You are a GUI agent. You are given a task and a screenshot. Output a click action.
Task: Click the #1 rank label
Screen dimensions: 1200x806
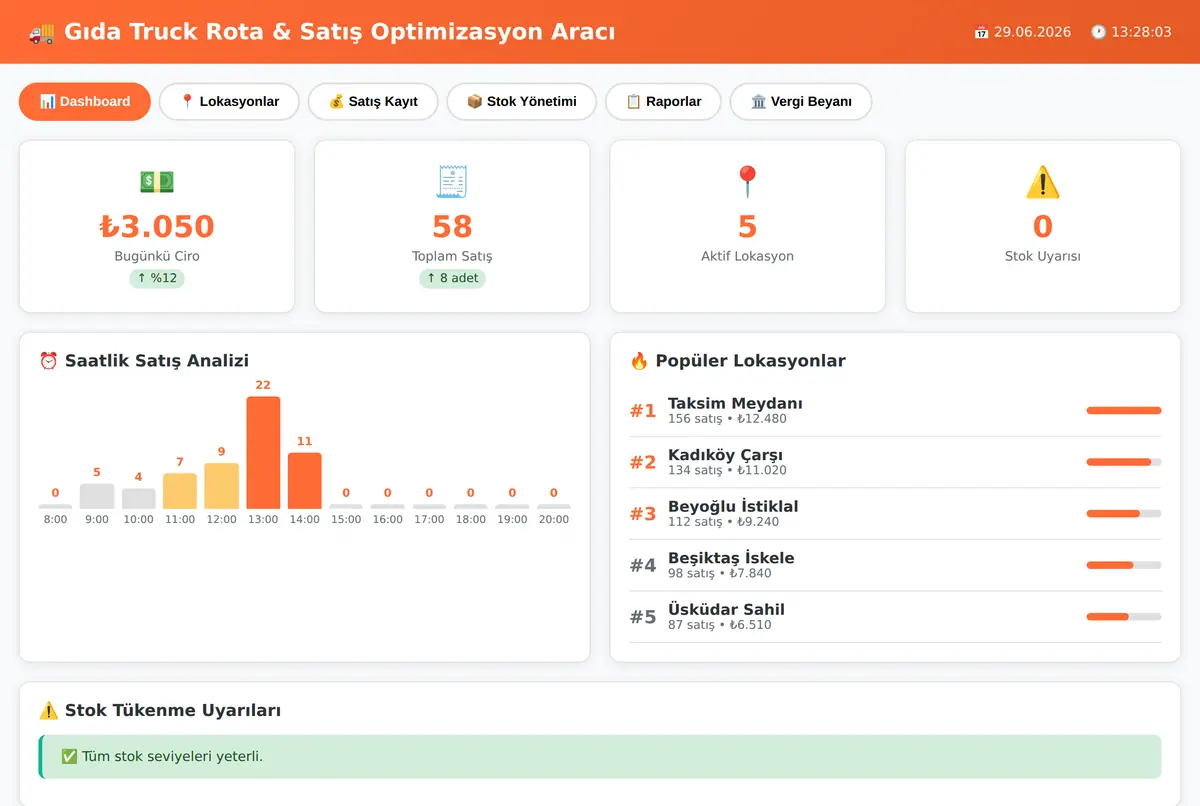coord(643,411)
